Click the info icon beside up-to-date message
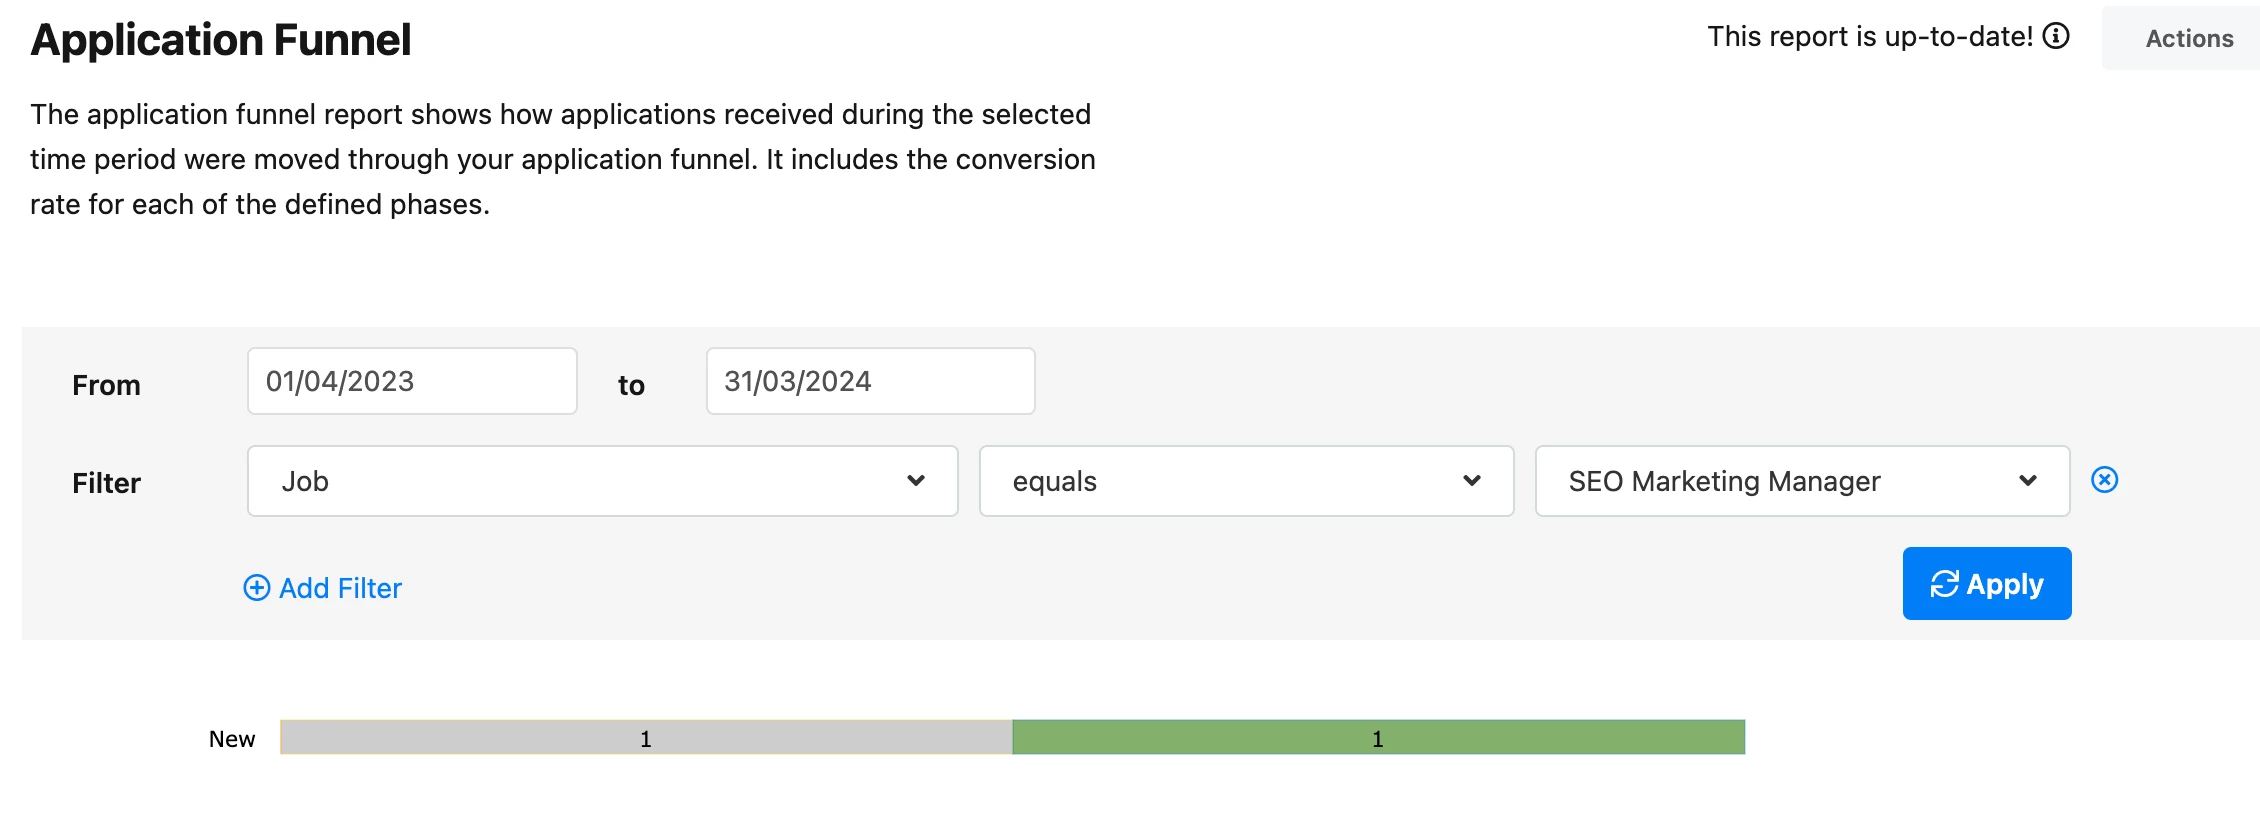This screenshot has height=830, width=2260. tap(2056, 36)
